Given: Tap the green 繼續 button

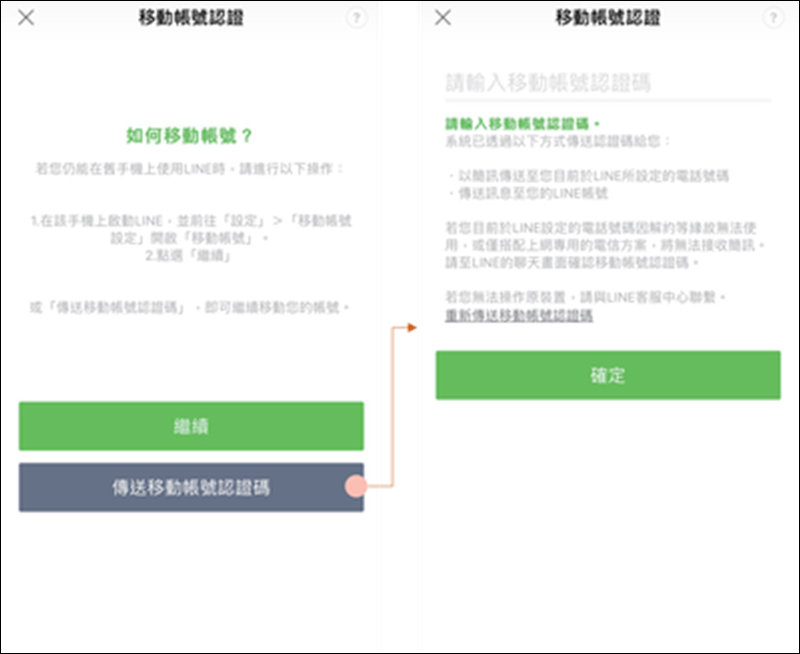Looking at the screenshot, I should click(191, 426).
